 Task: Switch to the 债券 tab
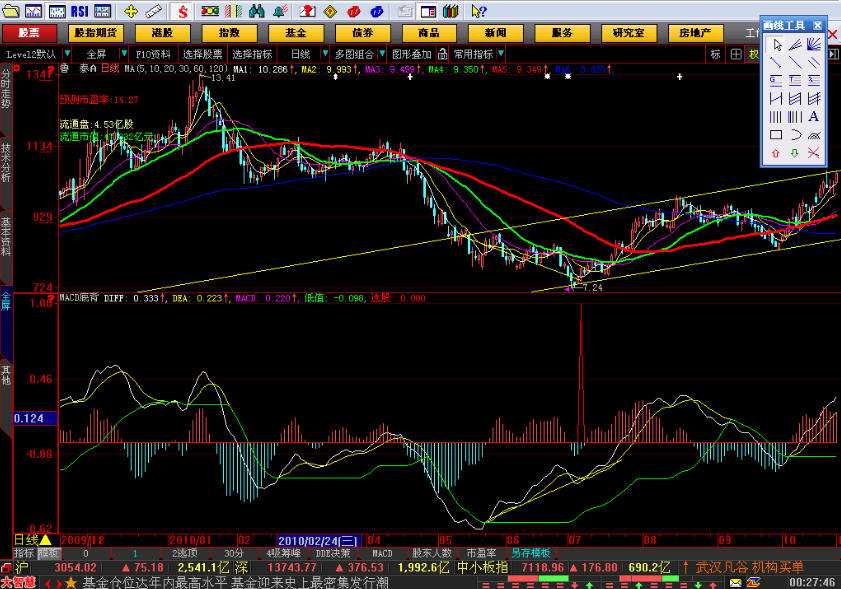point(363,33)
